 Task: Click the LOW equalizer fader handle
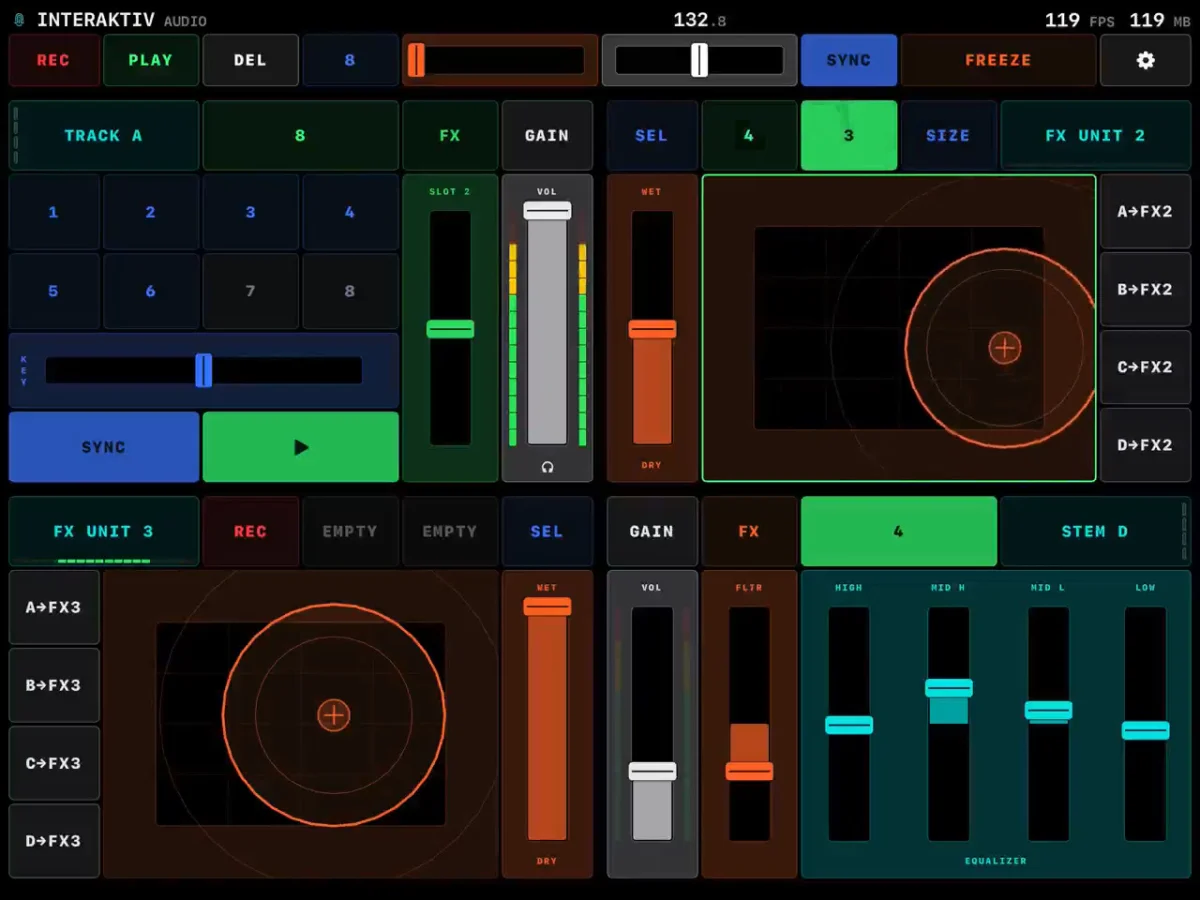coord(1145,731)
